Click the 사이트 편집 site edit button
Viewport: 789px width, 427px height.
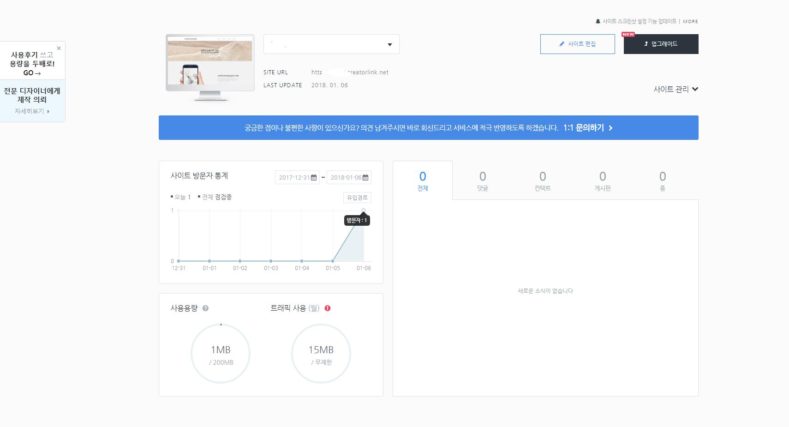coord(577,44)
